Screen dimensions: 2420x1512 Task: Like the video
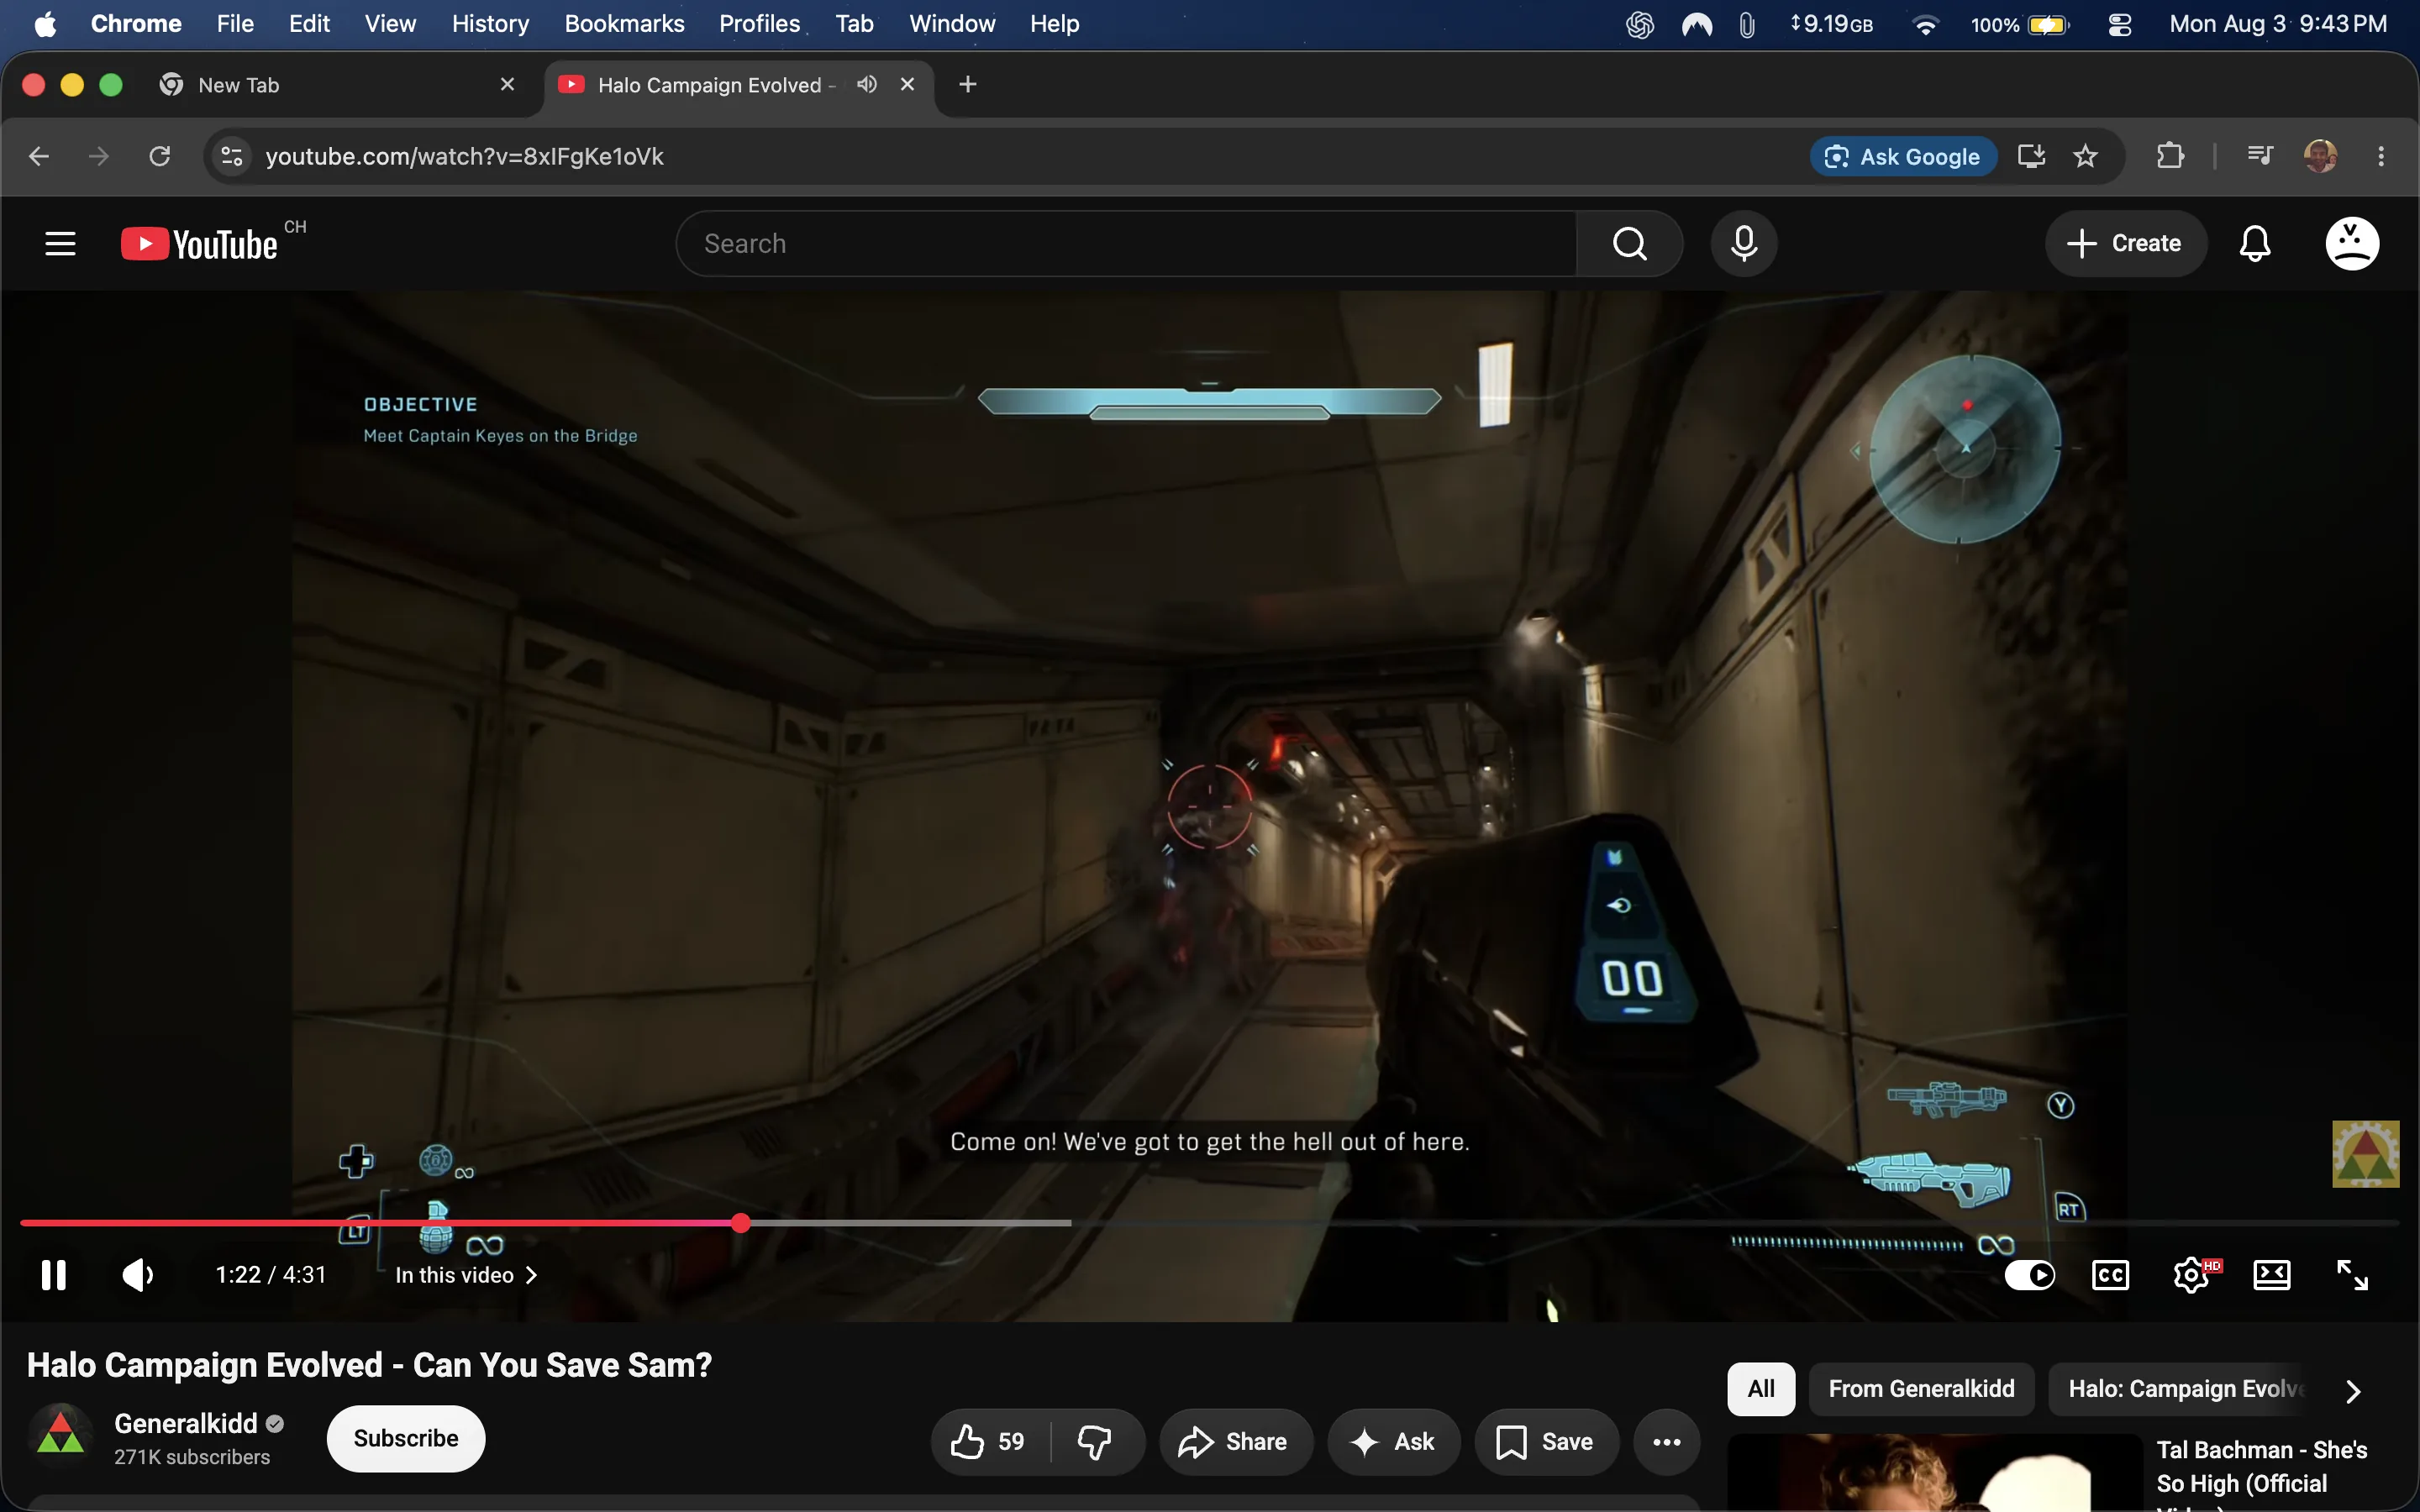pyautogui.click(x=990, y=1441)
